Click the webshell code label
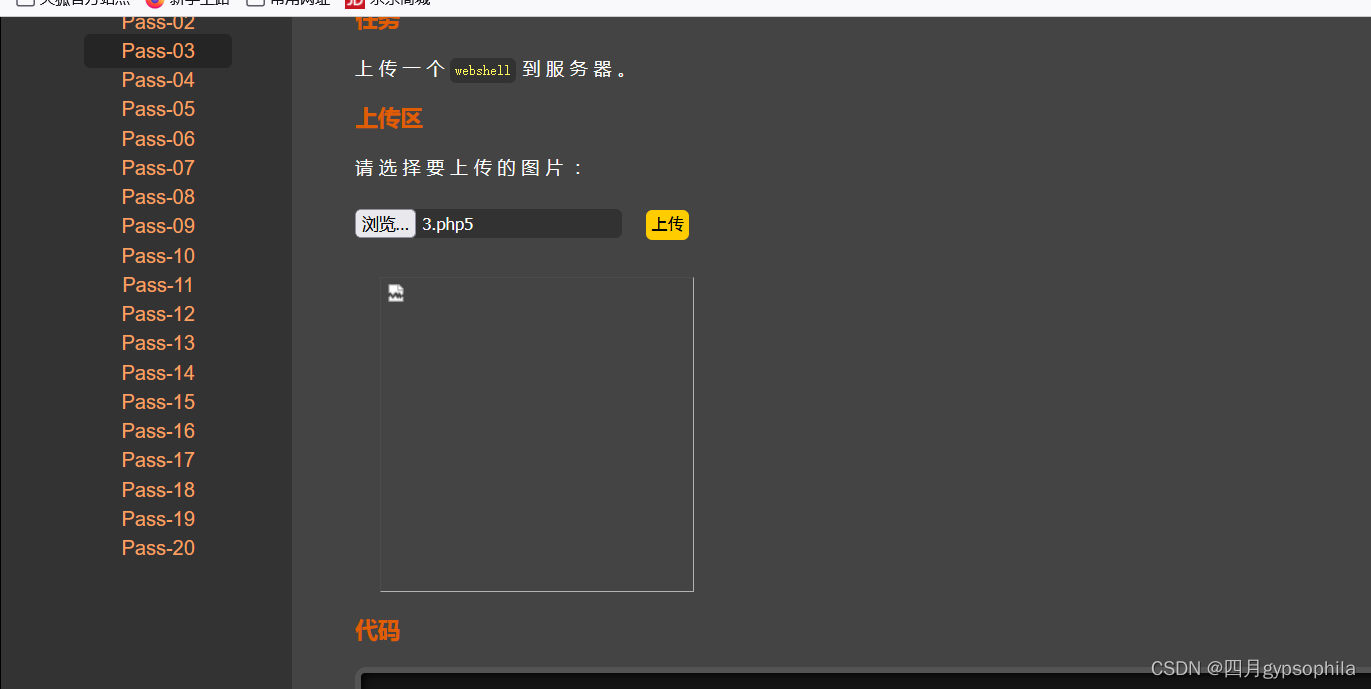The image size is (1371, 689). 483,71
